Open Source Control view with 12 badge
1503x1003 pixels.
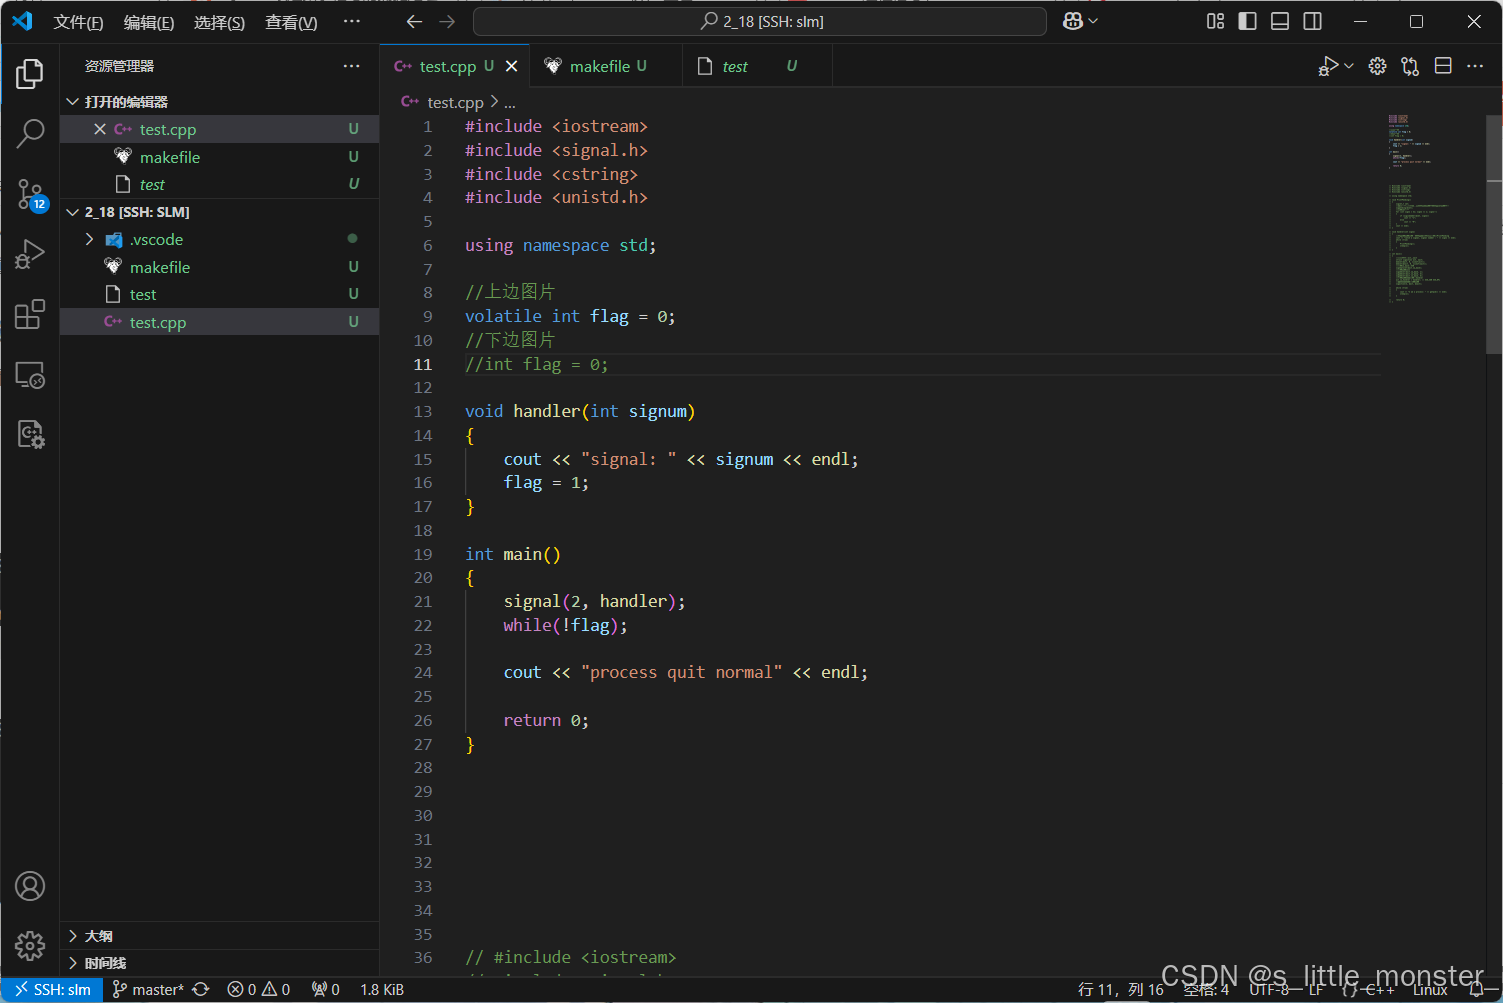click(x=30, y=194)
